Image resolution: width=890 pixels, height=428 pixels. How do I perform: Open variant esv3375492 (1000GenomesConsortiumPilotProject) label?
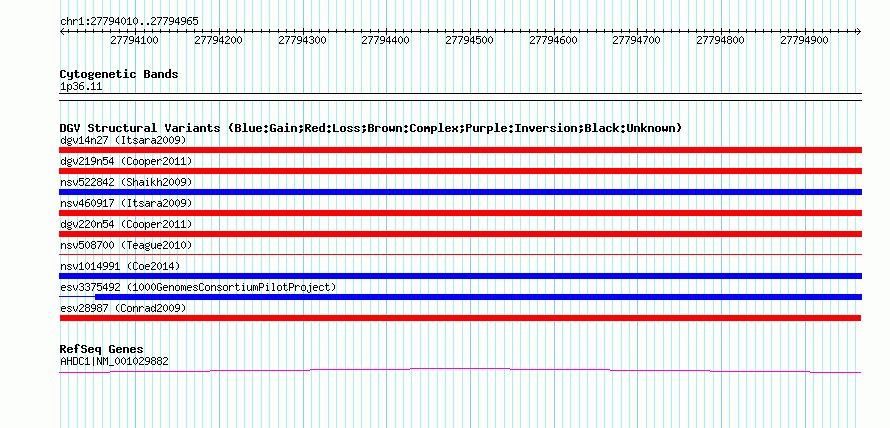click(x=198, y=287)
